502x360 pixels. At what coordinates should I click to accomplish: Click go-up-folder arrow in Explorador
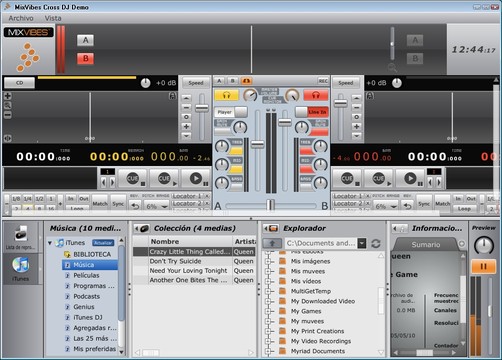tap(272, 243)
